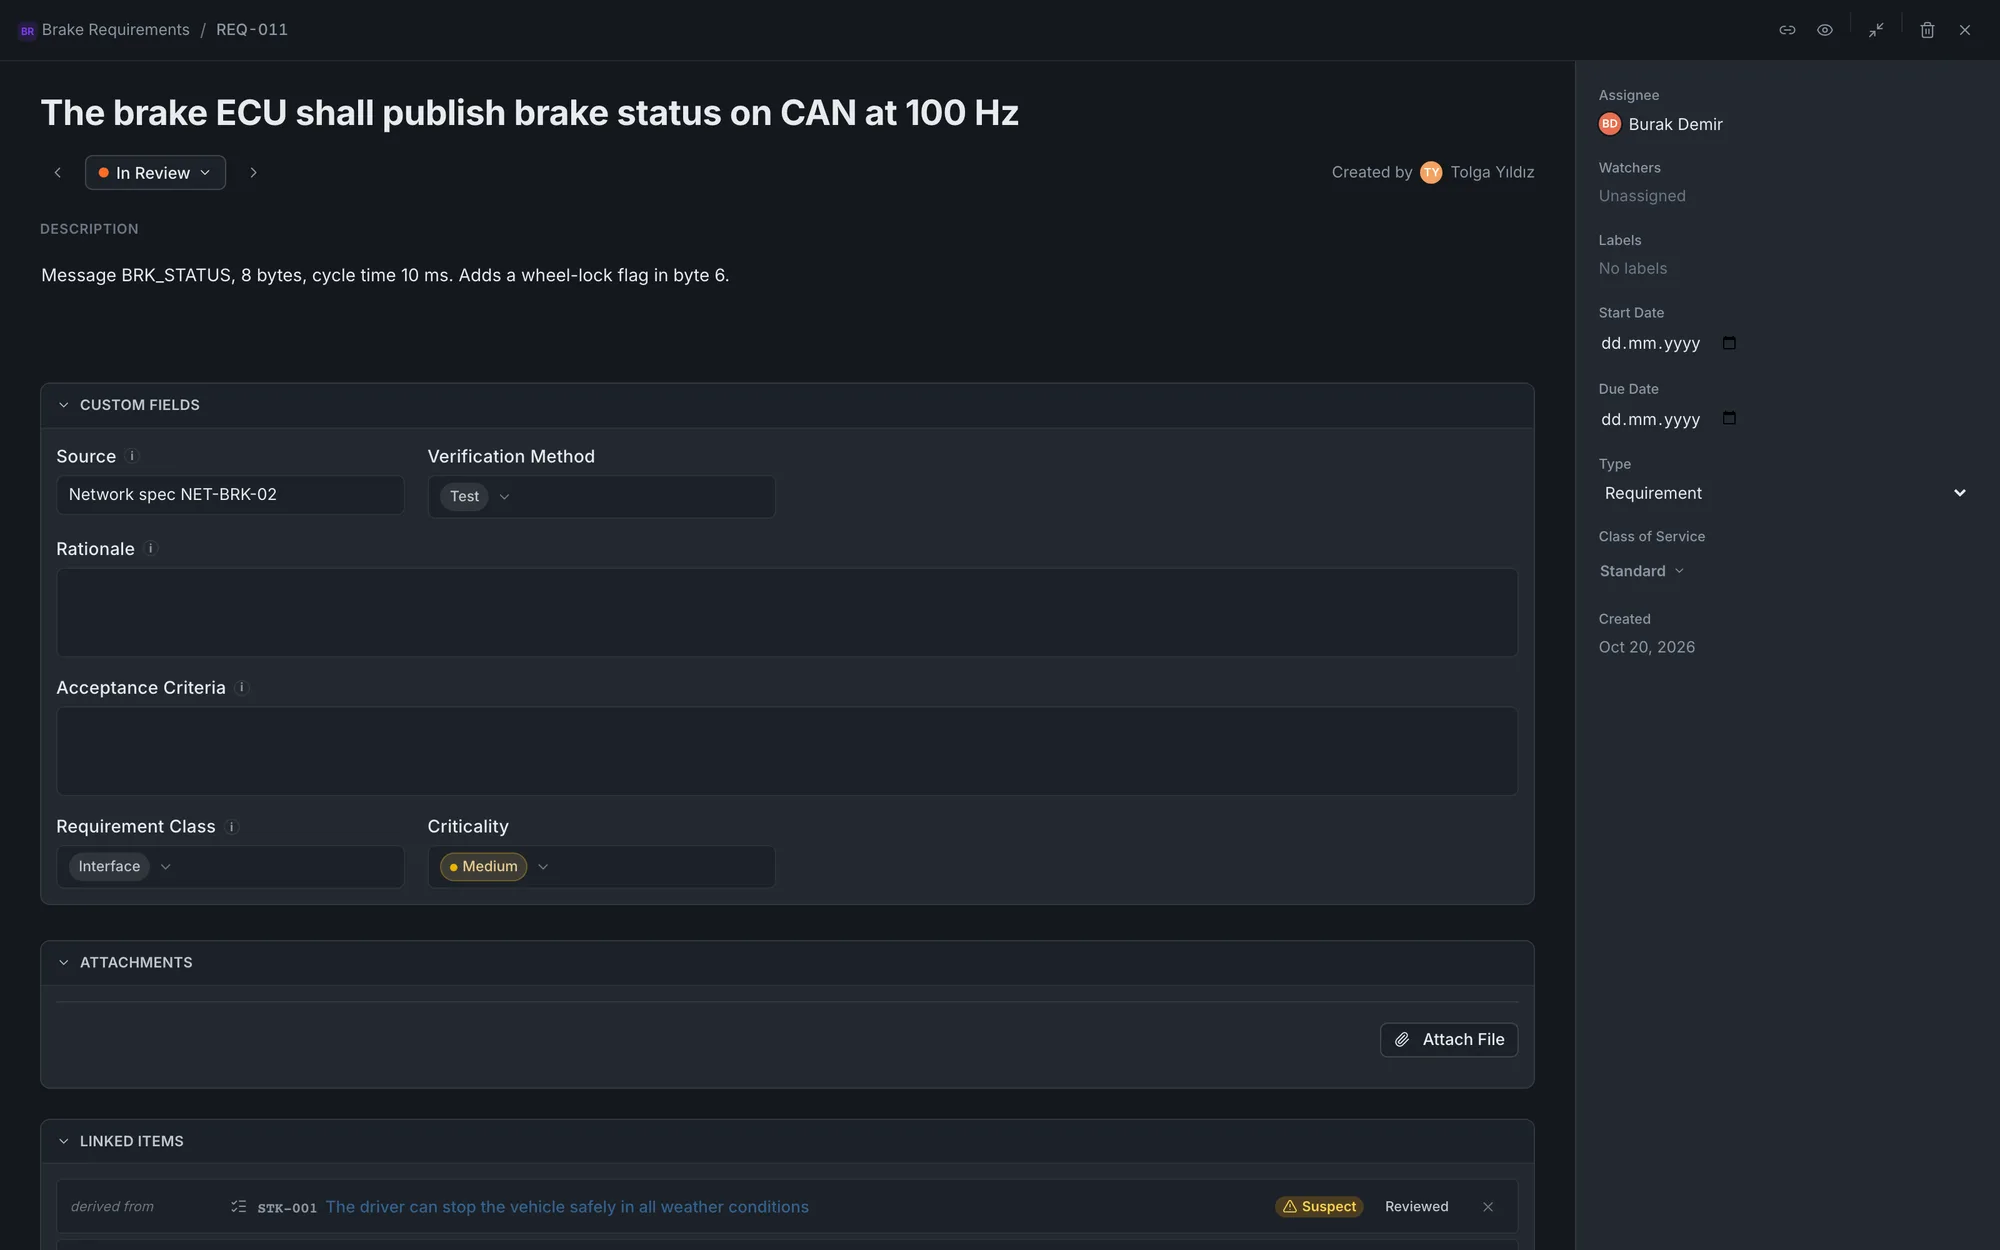This screenshot has width=2000, height=1250.
Task: Collapse the Custom Fields section
Action: (64, 405)
